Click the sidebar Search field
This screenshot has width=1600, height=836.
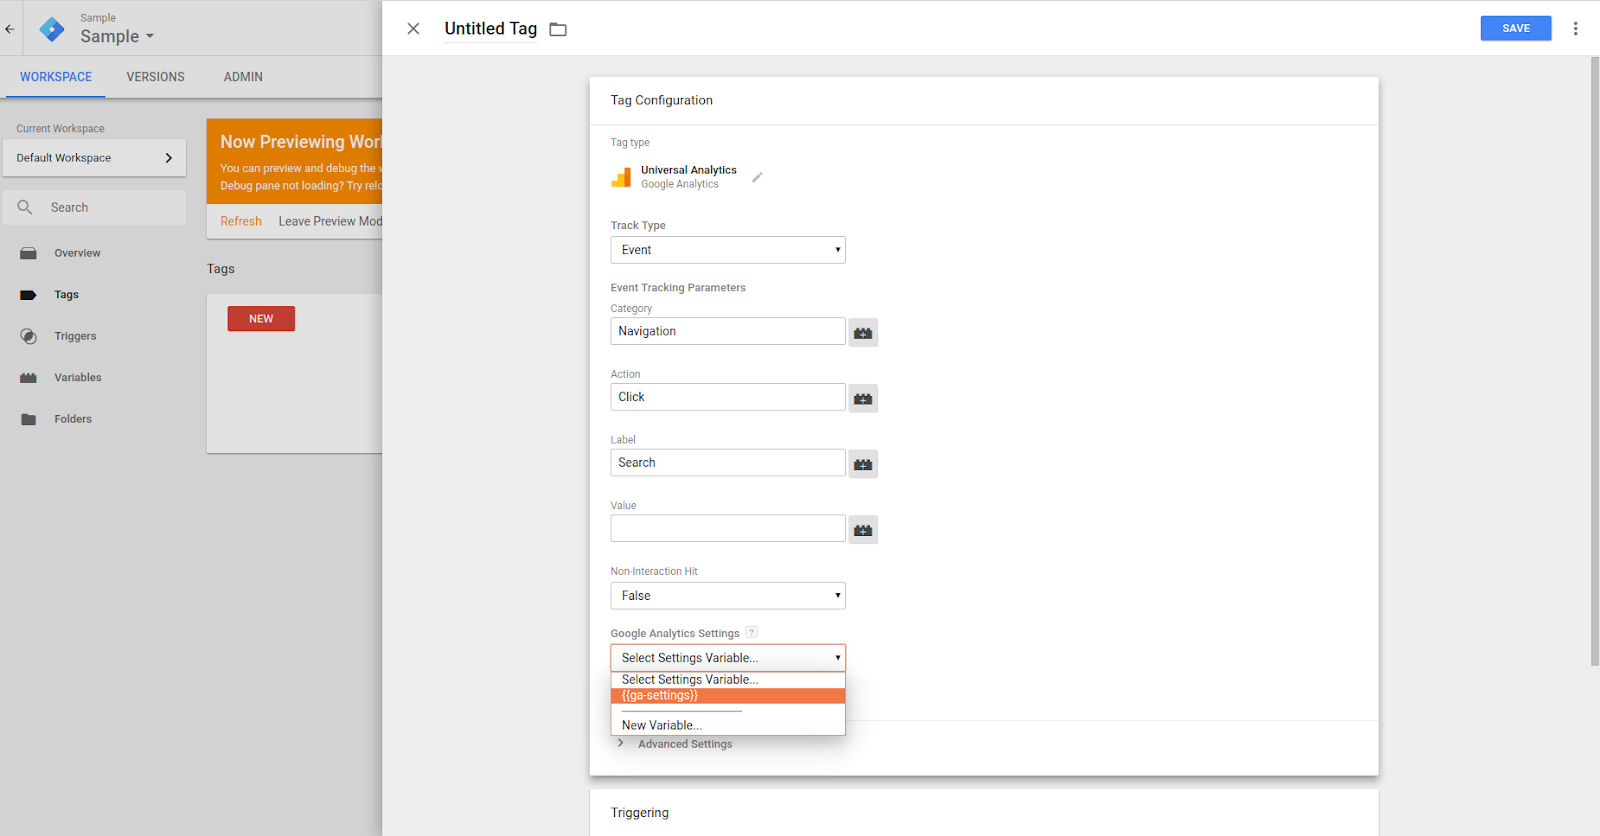94,207
